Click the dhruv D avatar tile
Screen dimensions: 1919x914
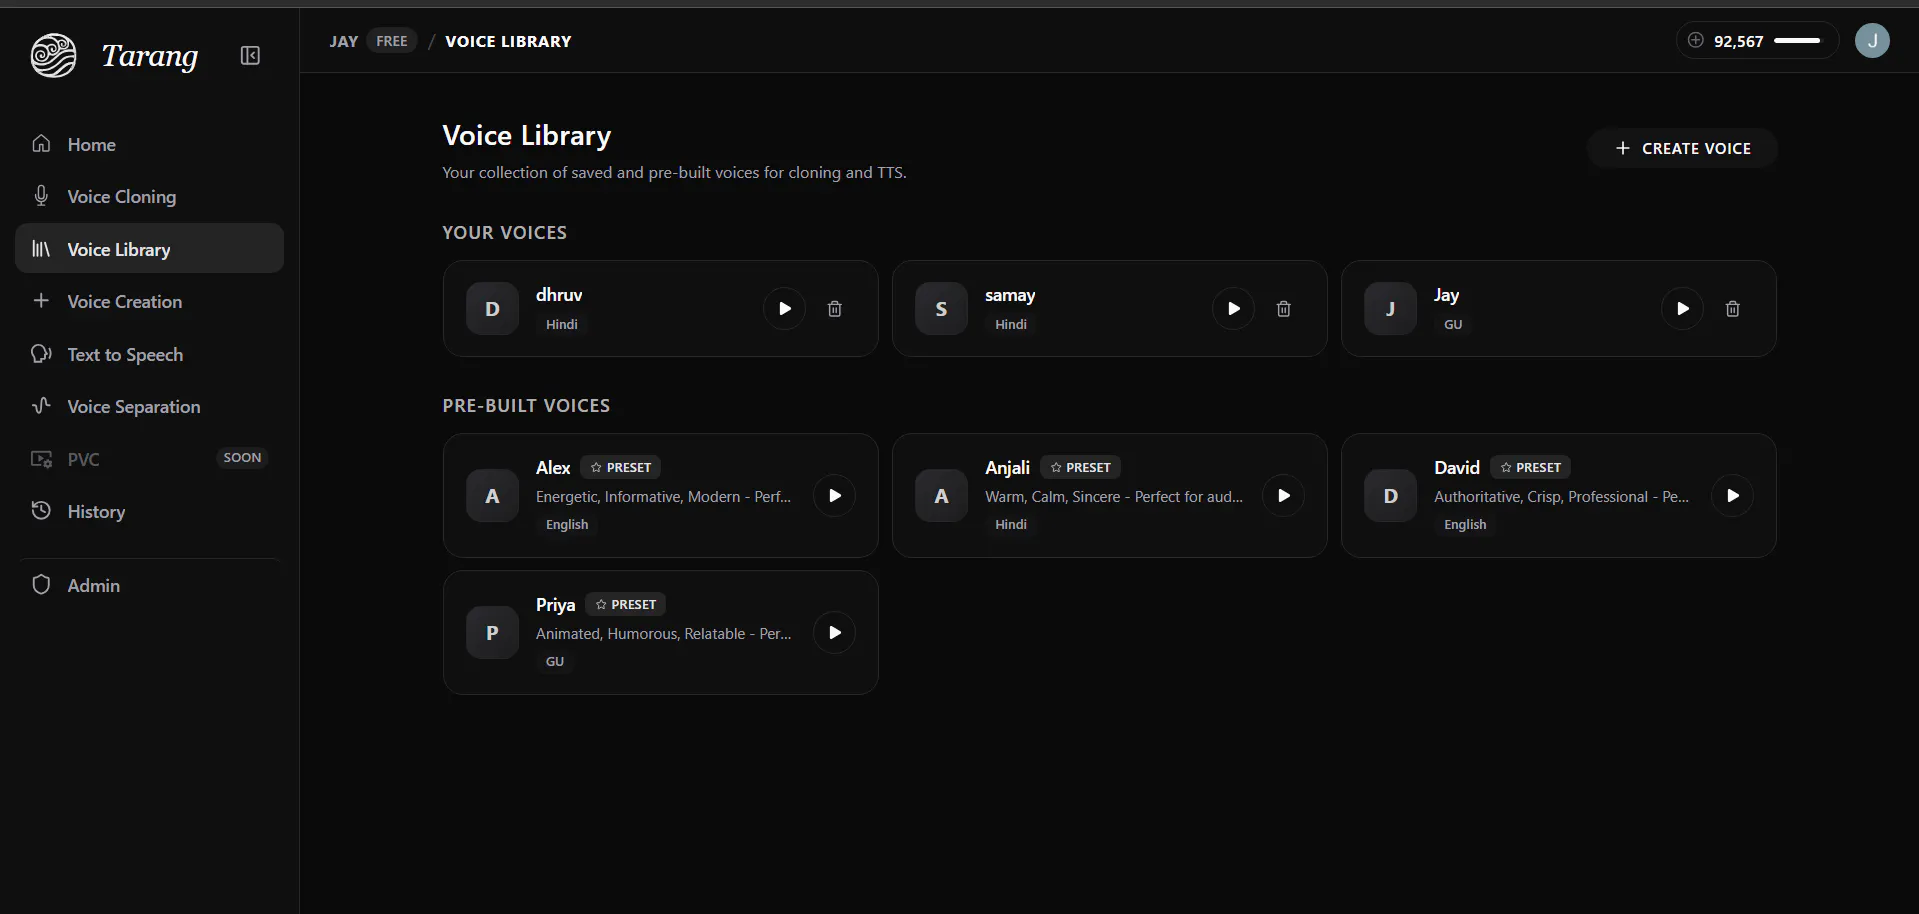tap(492, 309)
